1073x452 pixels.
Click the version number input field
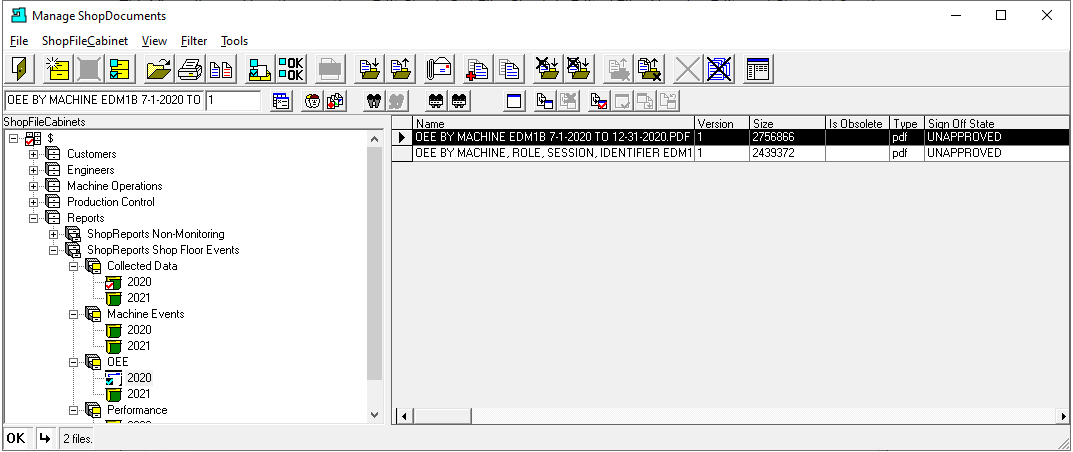coord(233,101)
